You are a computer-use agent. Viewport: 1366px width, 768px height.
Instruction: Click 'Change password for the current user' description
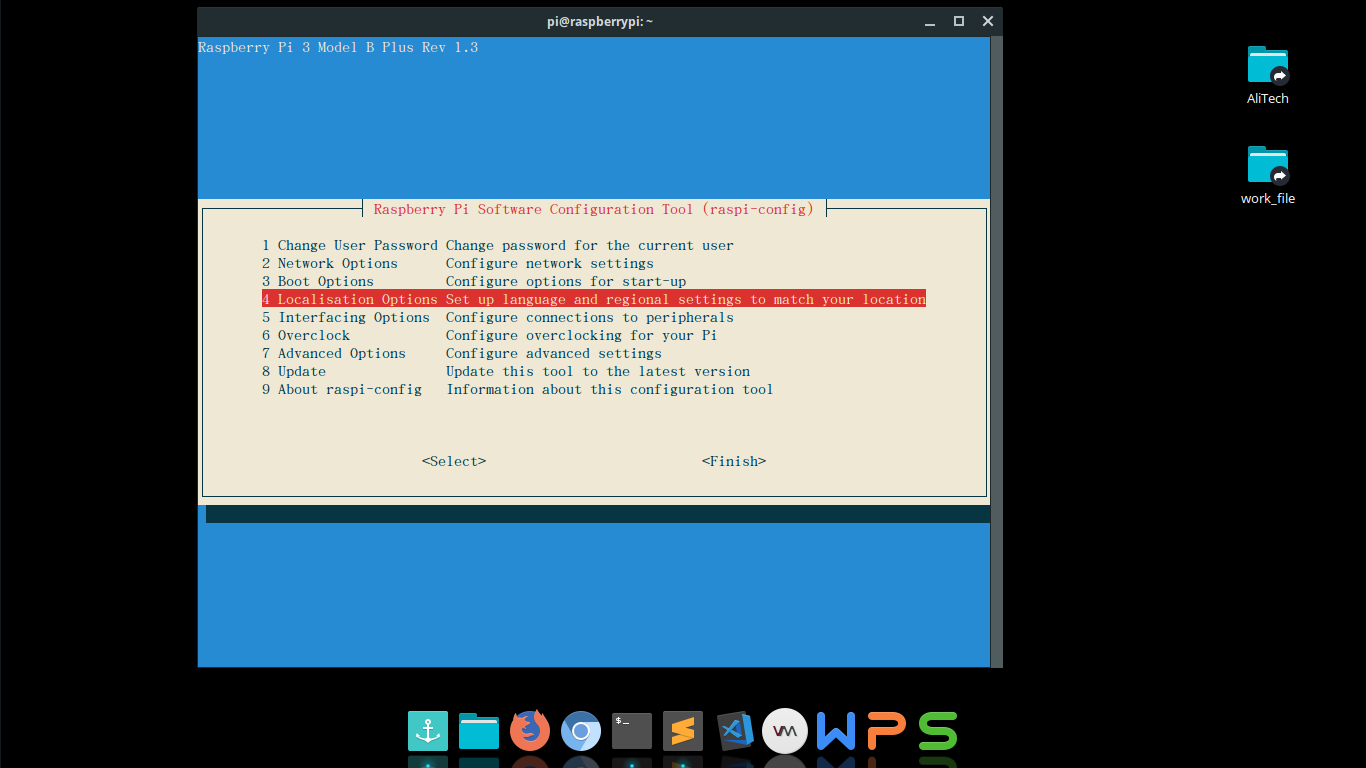click(x=590, y=245)
